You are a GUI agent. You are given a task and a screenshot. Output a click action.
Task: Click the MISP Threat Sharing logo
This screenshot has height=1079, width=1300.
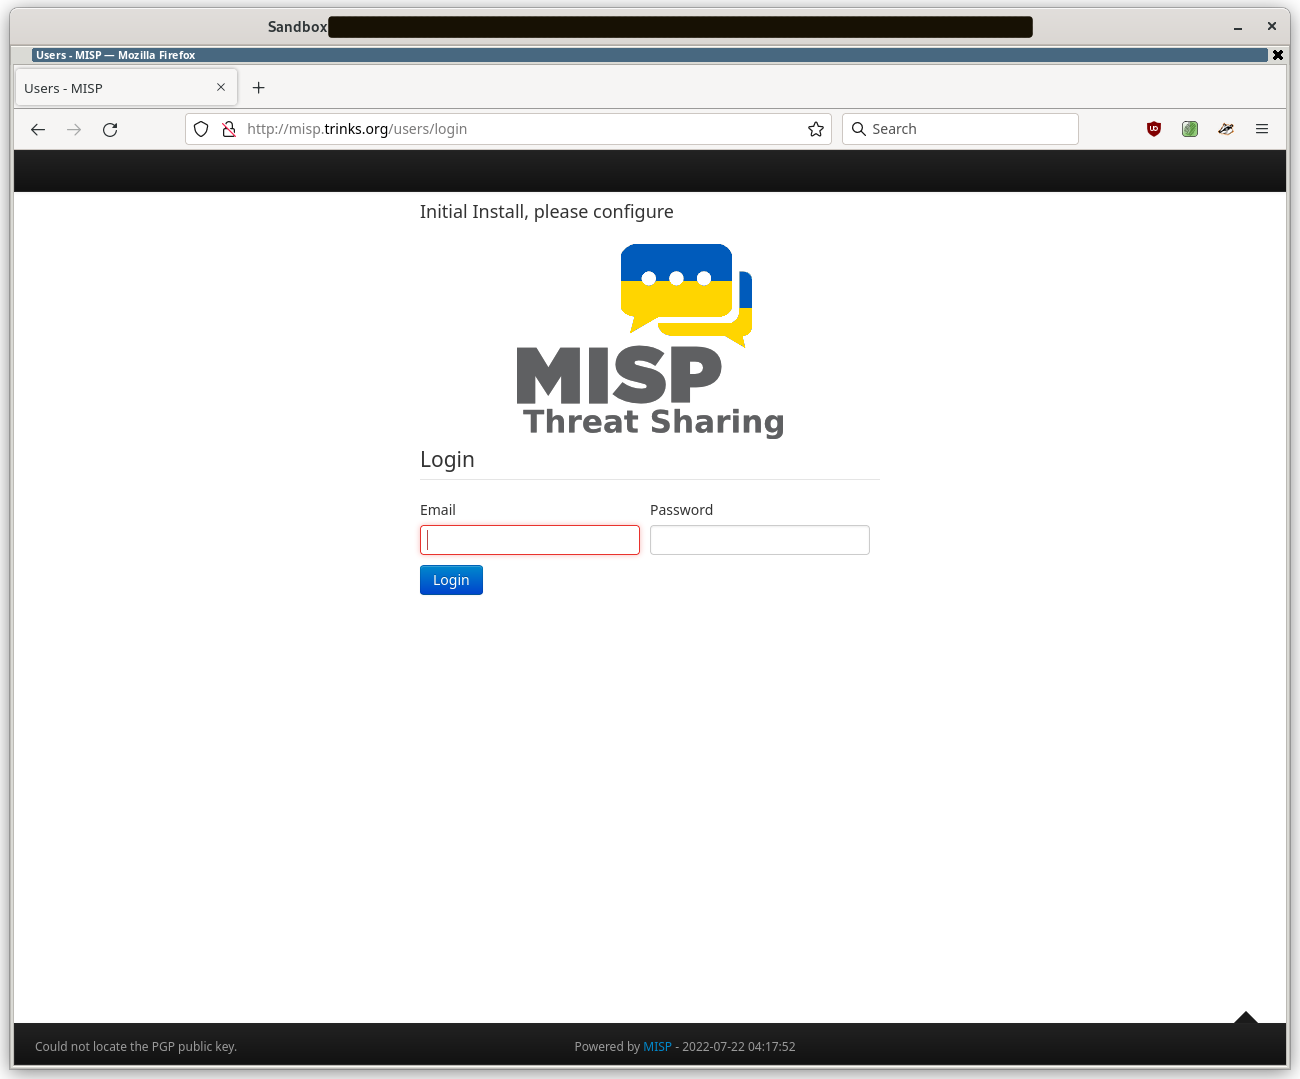click(650, 340)
